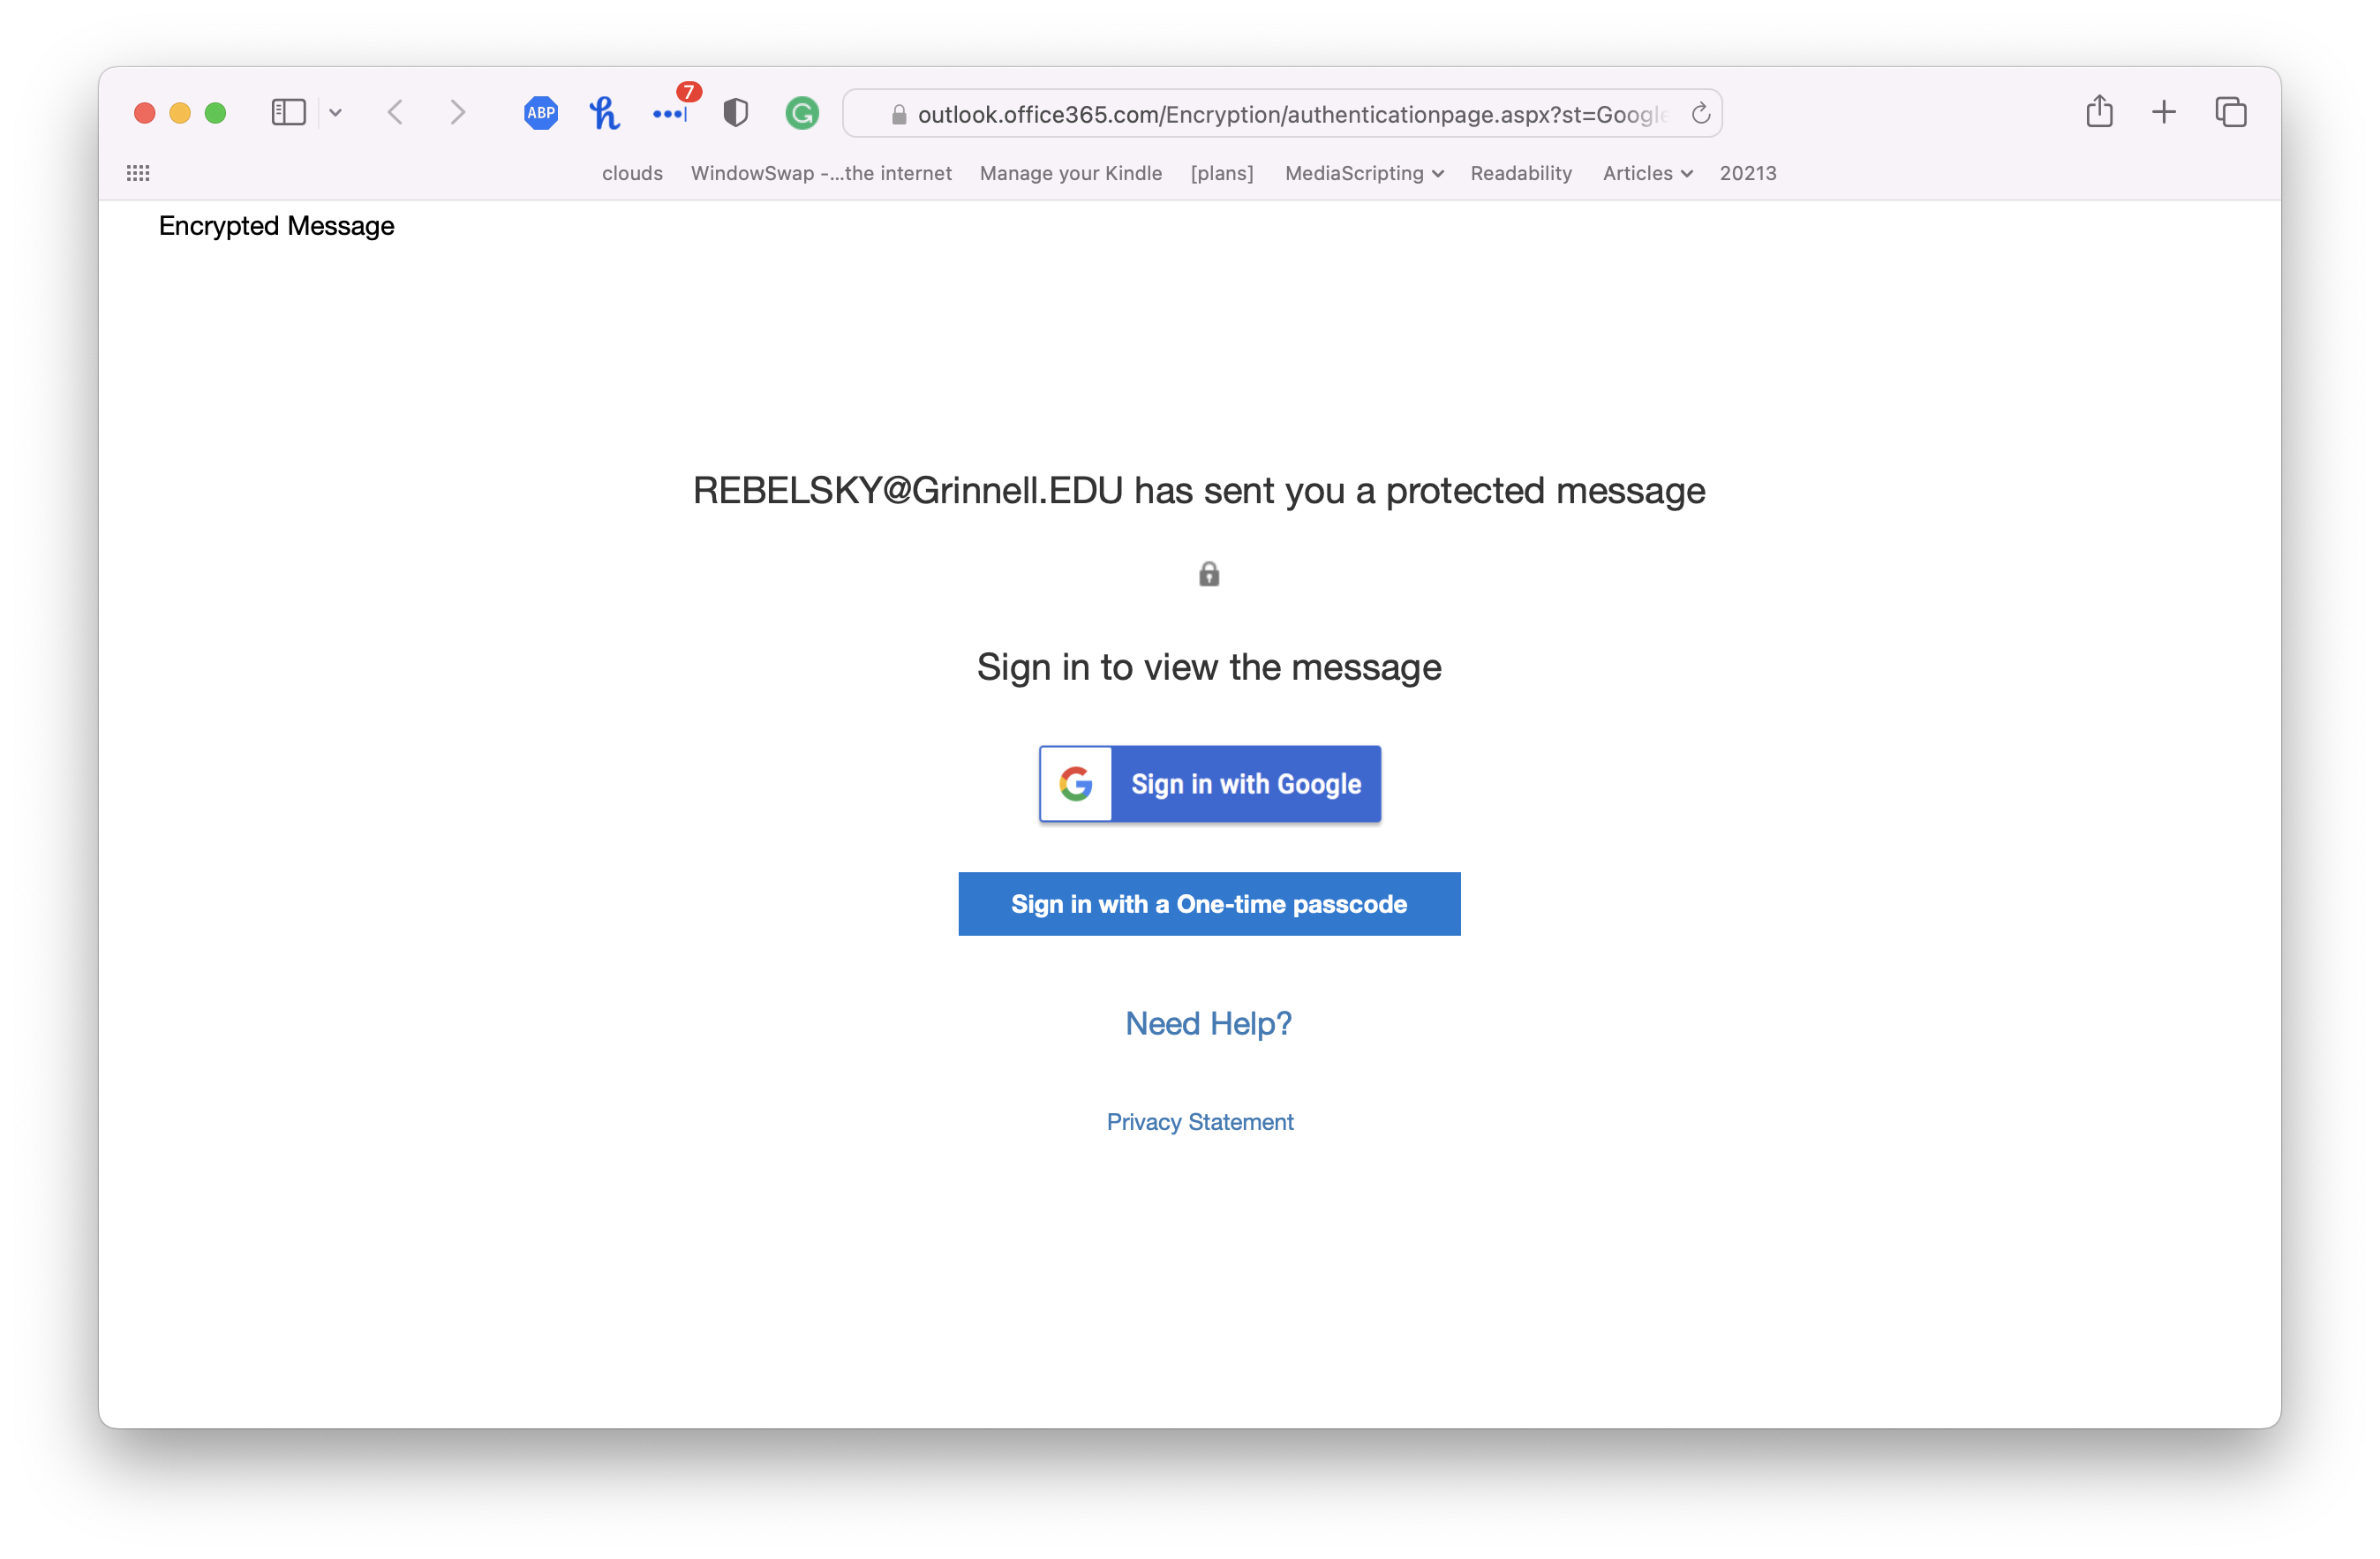Click the Honey extension icon
2380x1559 pixels.
point(607,113)
